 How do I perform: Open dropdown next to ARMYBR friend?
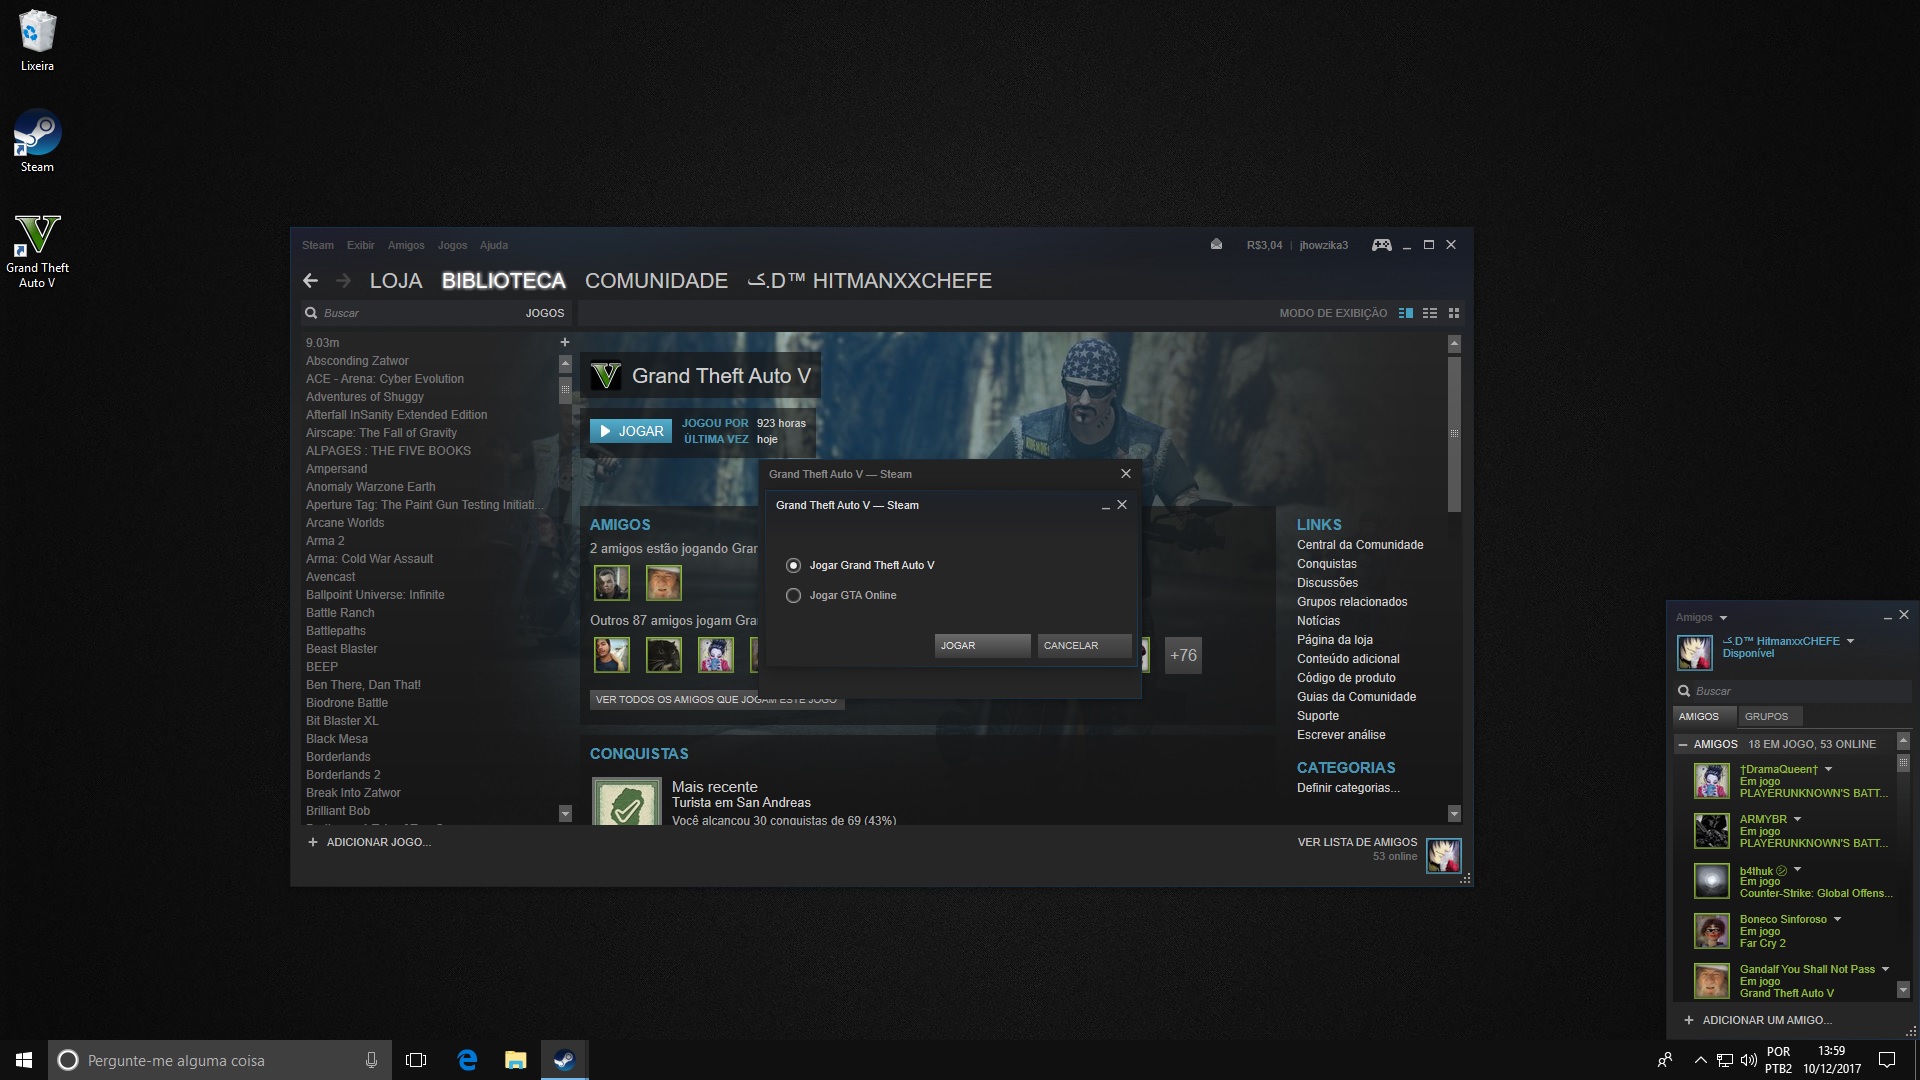[x=1797, y=819]
